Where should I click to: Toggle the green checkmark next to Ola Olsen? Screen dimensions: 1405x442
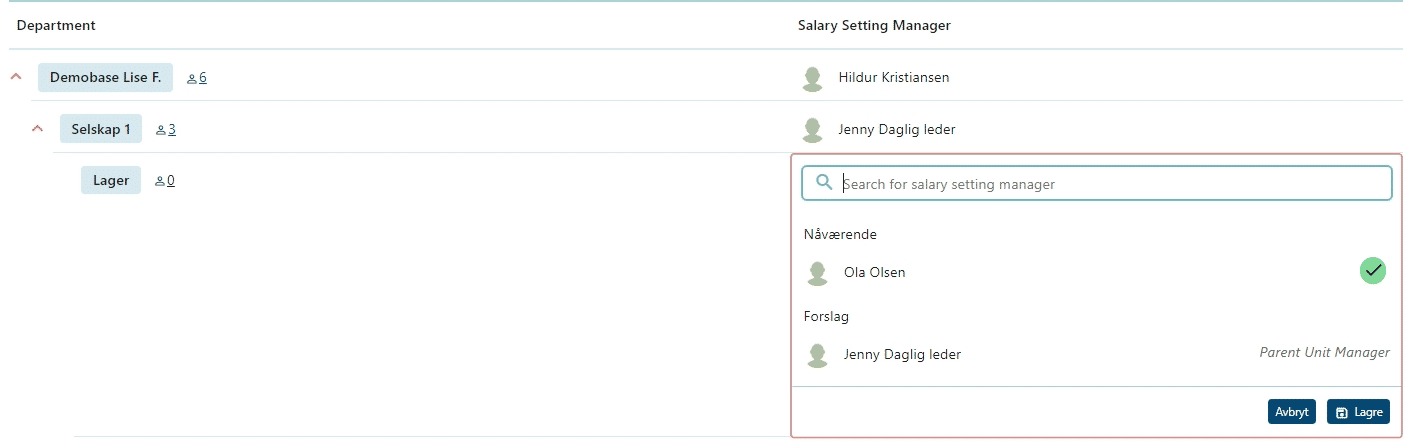pos(1373,270)
